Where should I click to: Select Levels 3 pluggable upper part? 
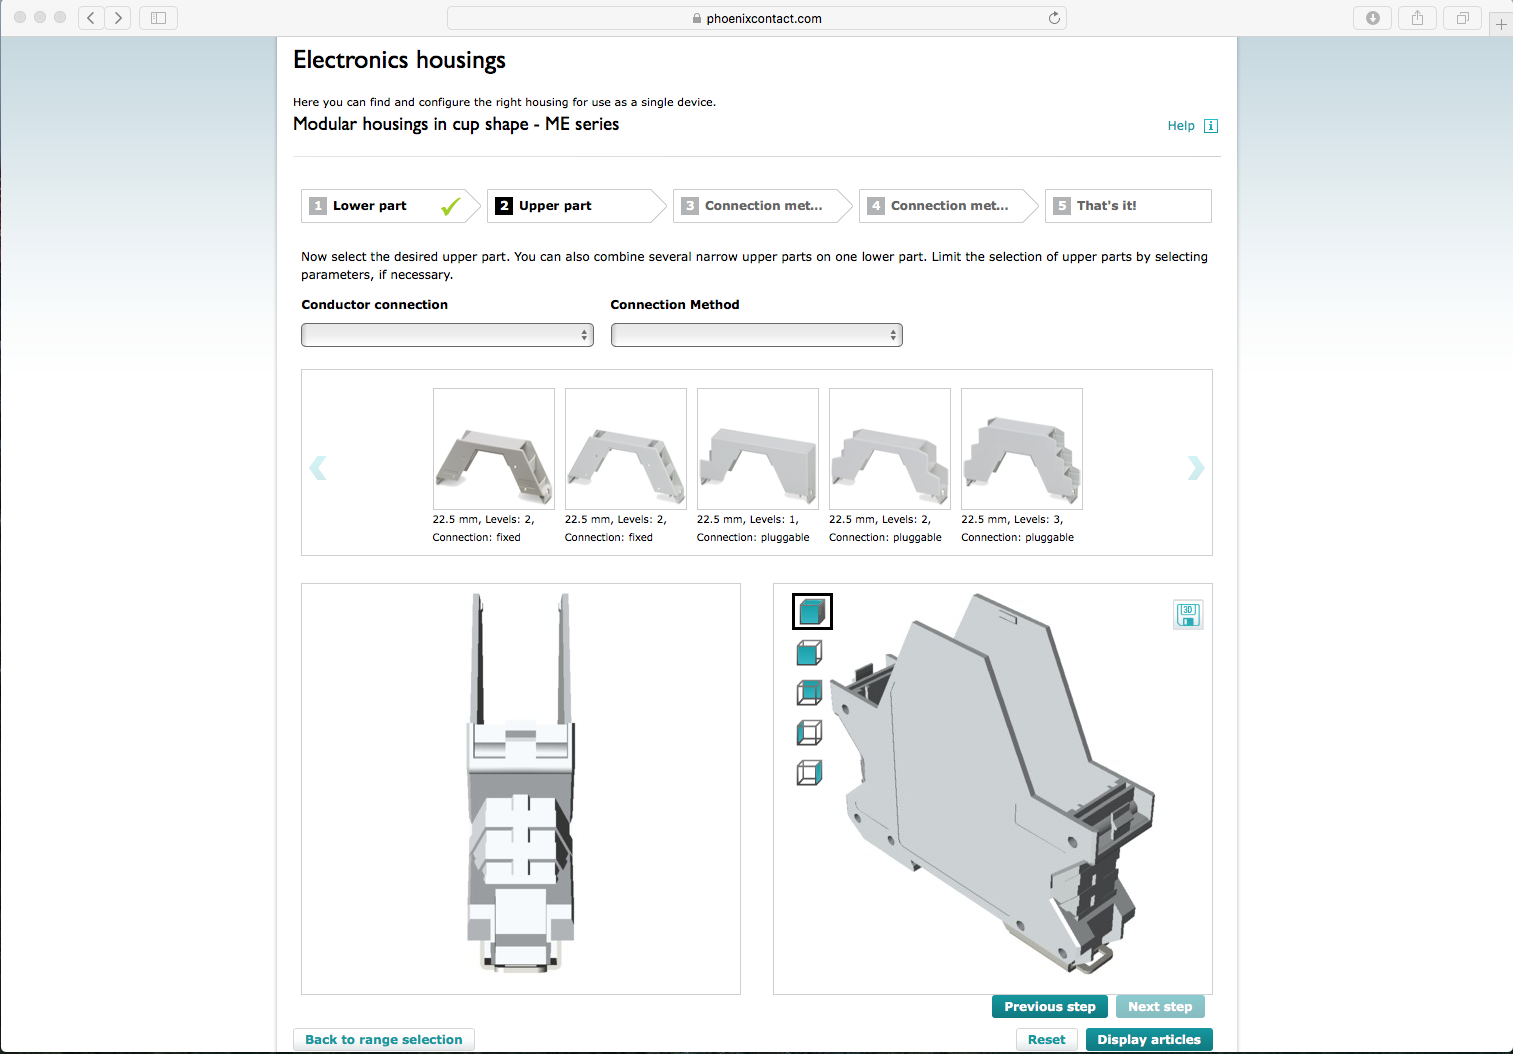1022,449
